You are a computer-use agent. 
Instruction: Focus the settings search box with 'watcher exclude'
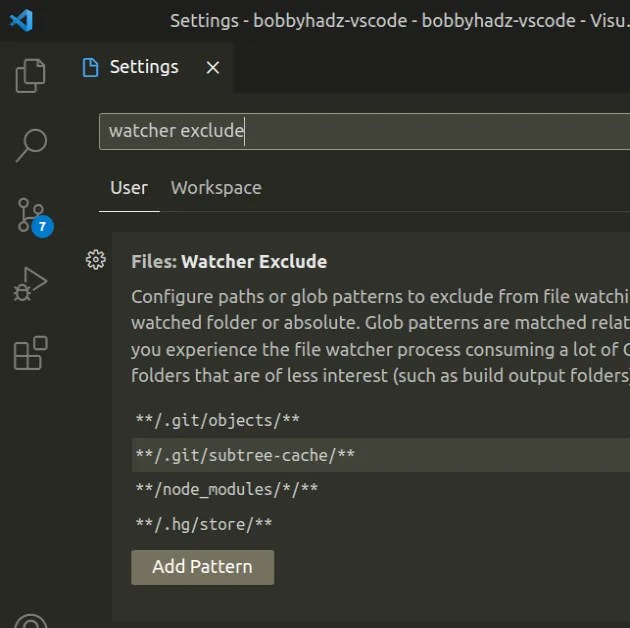(364, 131)
